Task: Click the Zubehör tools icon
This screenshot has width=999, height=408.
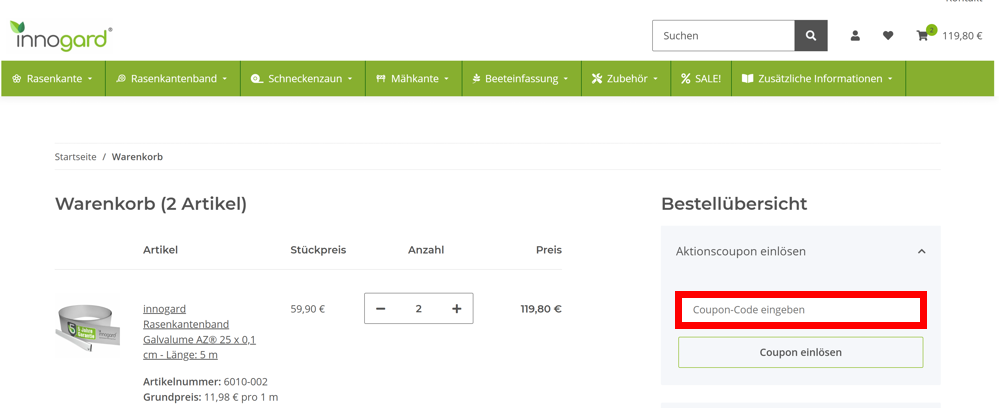Action: point(596,79)
